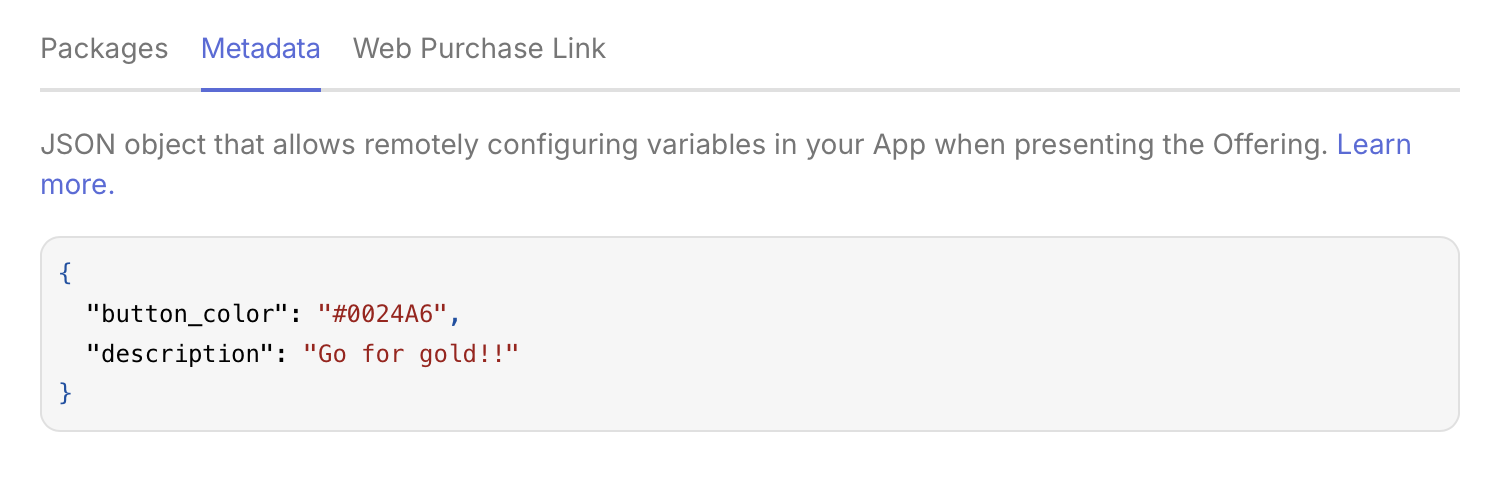Click the opening curly brace in the JSON
Screen dimensions: 1500x478
pos(66,274)
